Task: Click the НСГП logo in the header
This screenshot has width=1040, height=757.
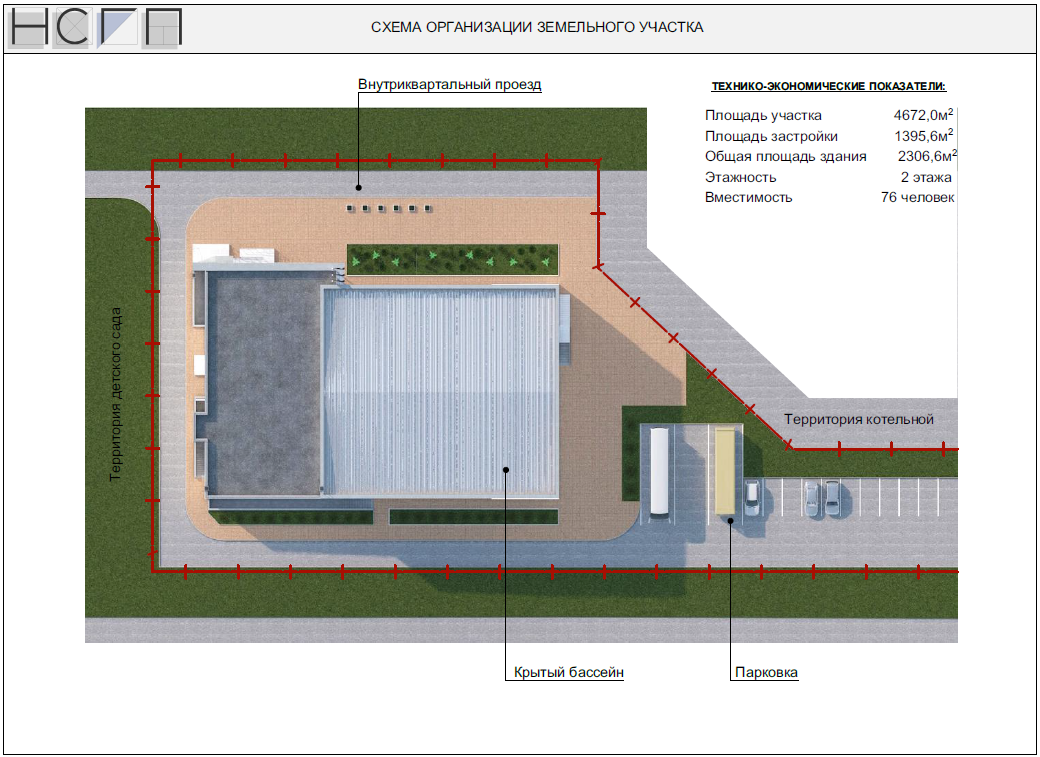Action: click(x=96, y=27)
